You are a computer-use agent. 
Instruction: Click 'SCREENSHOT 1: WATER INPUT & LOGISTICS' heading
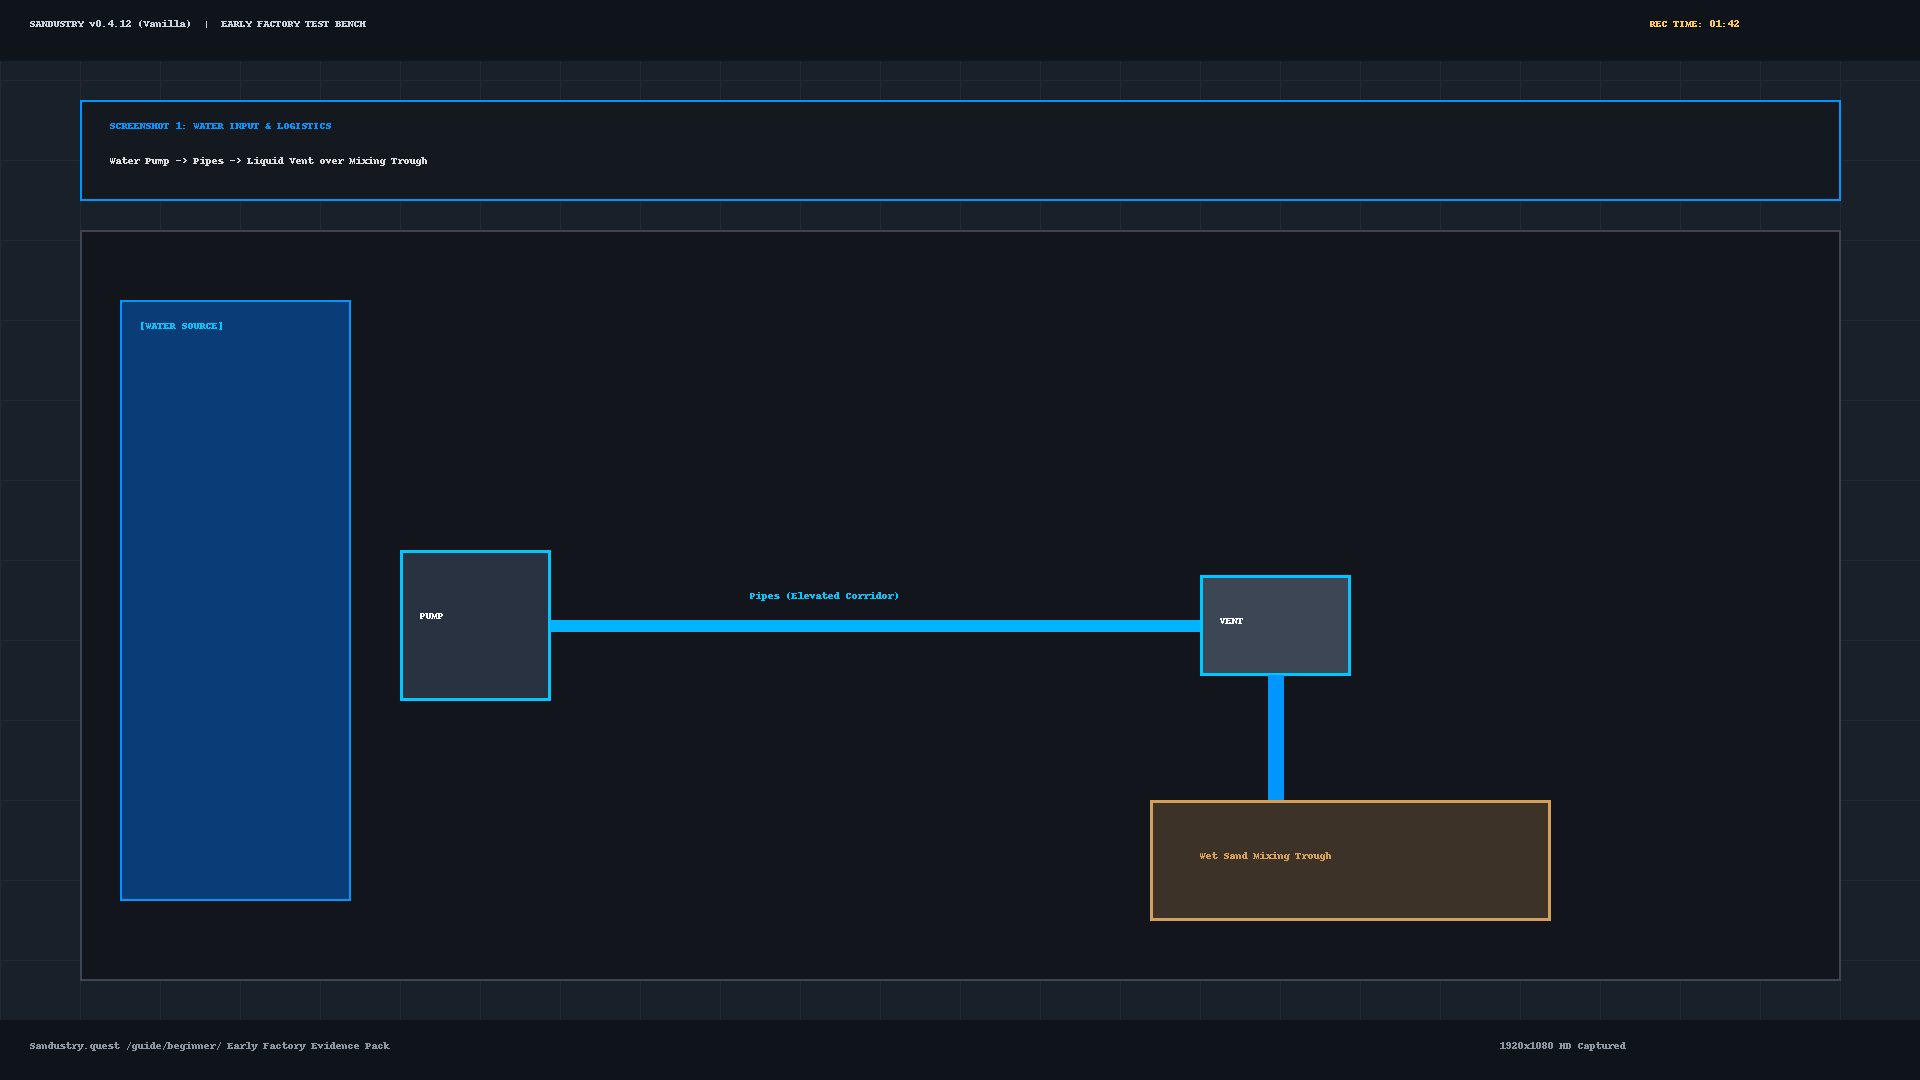pos(220,126)
